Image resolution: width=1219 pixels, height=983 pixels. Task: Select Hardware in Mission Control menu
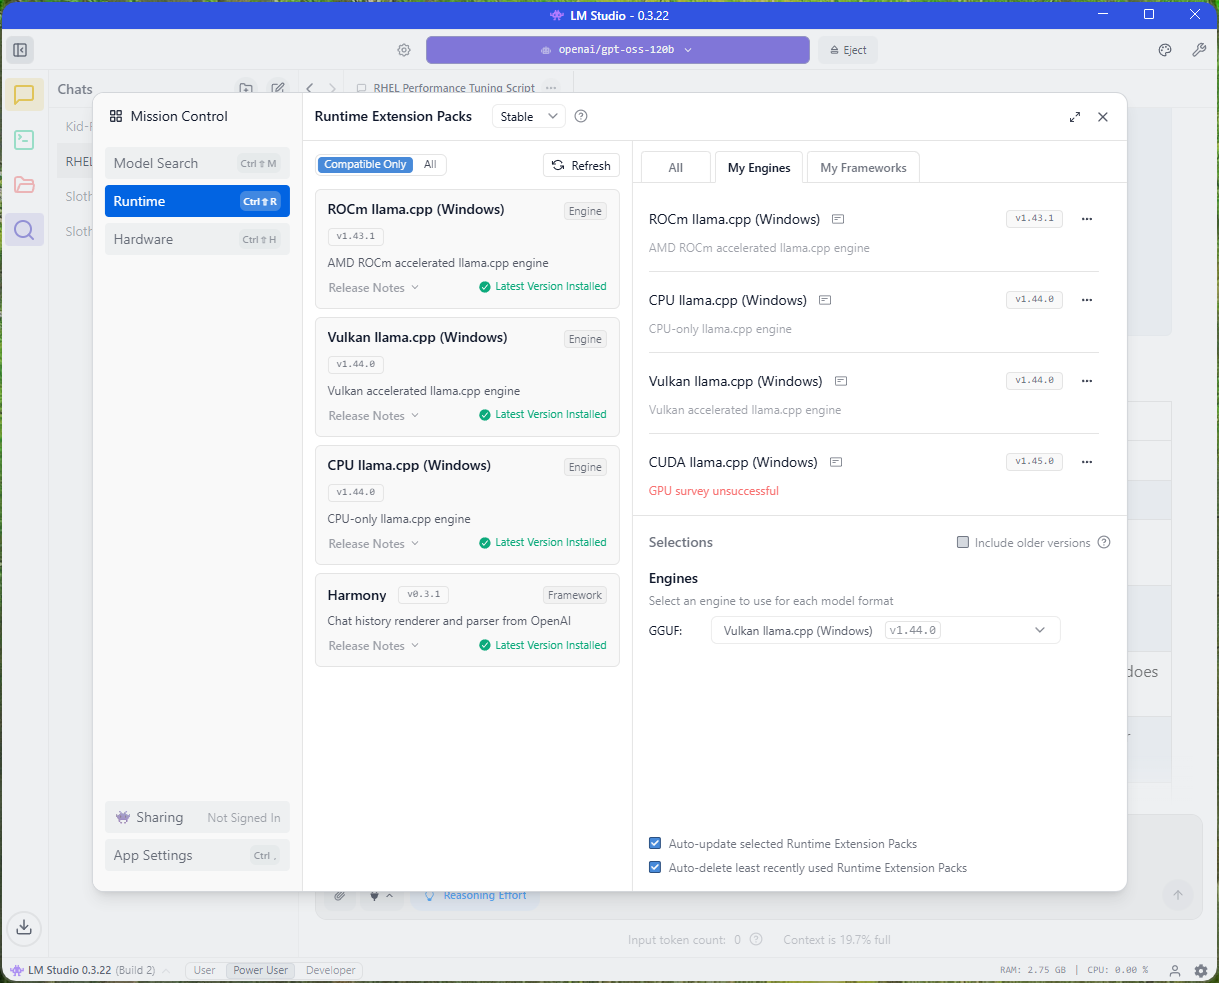196,240
